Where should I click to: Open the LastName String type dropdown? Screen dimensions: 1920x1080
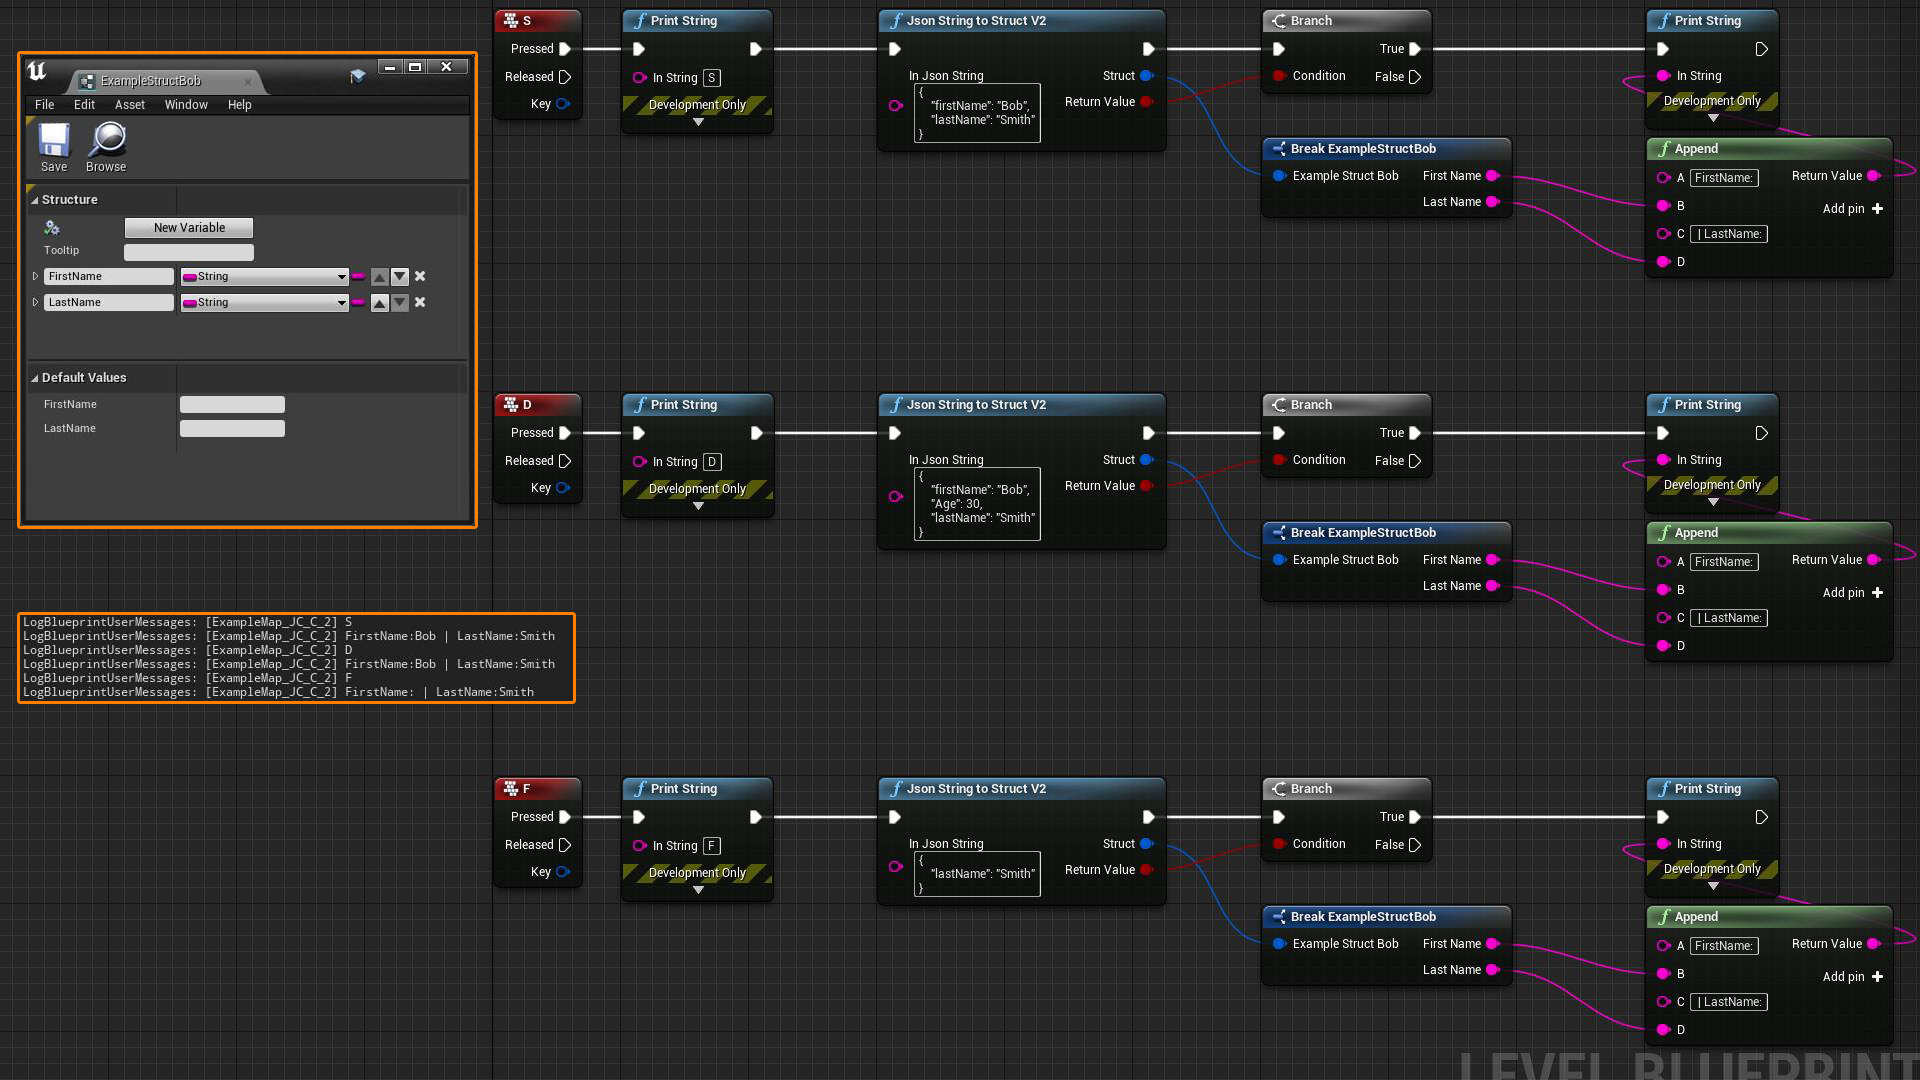point(264,303)
